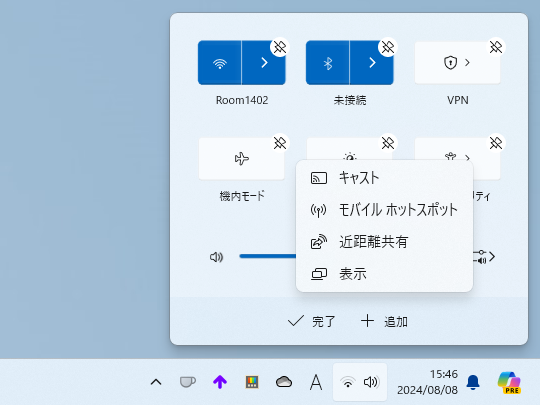
Task: Unpin the brightness/night light tile
Action: (x=388, y=143)
